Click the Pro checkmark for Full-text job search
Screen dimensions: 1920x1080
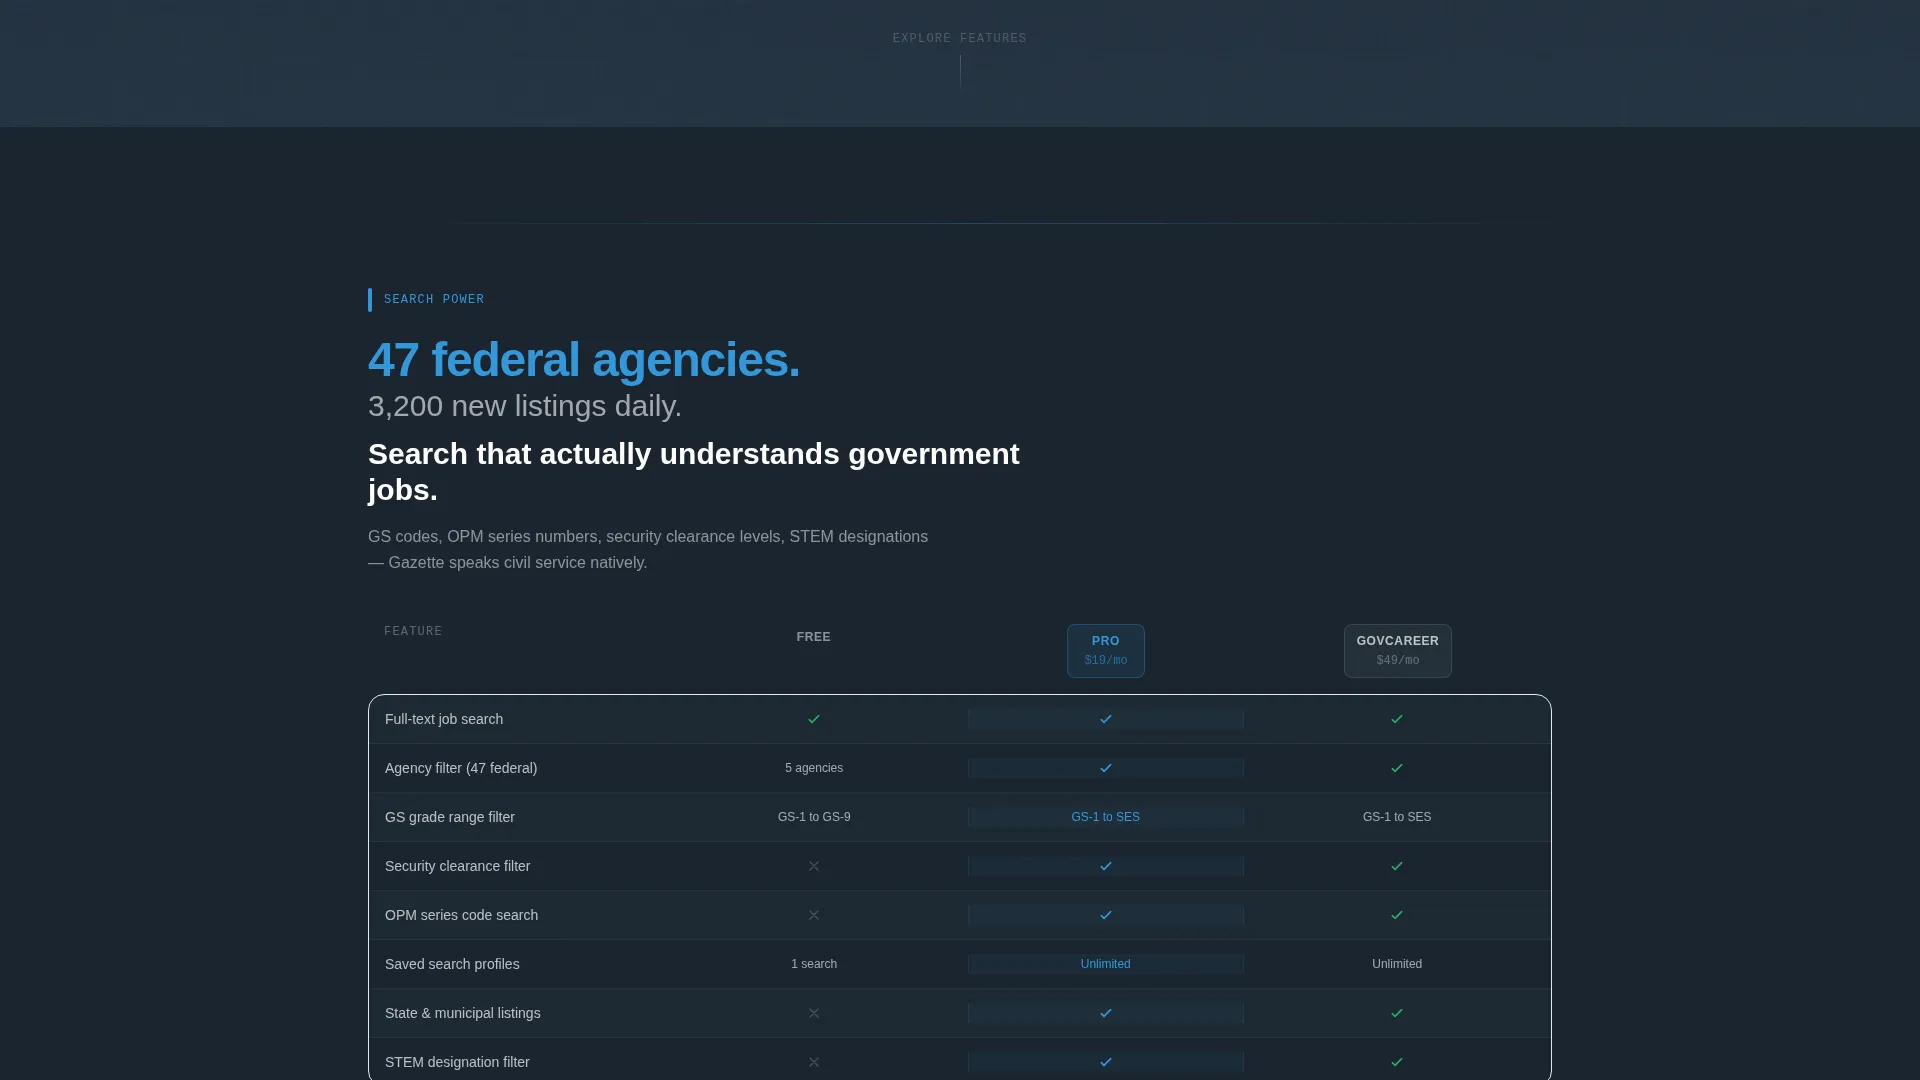pyautogui.click(x=1106, y=719)
